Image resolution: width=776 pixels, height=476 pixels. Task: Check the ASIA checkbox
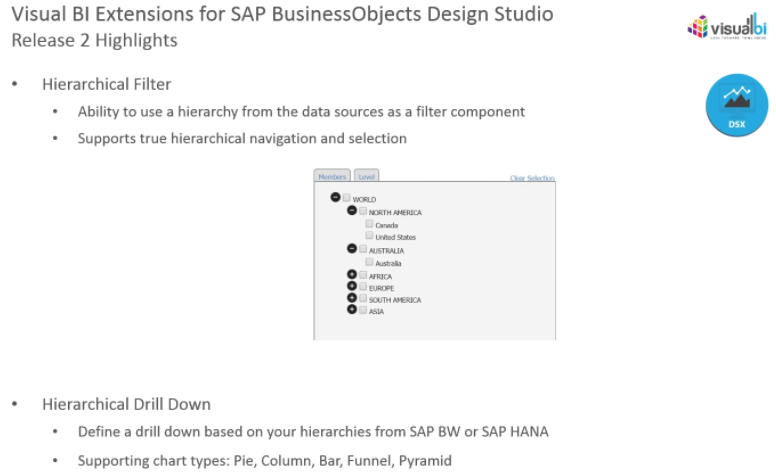[x=363, y=310]
